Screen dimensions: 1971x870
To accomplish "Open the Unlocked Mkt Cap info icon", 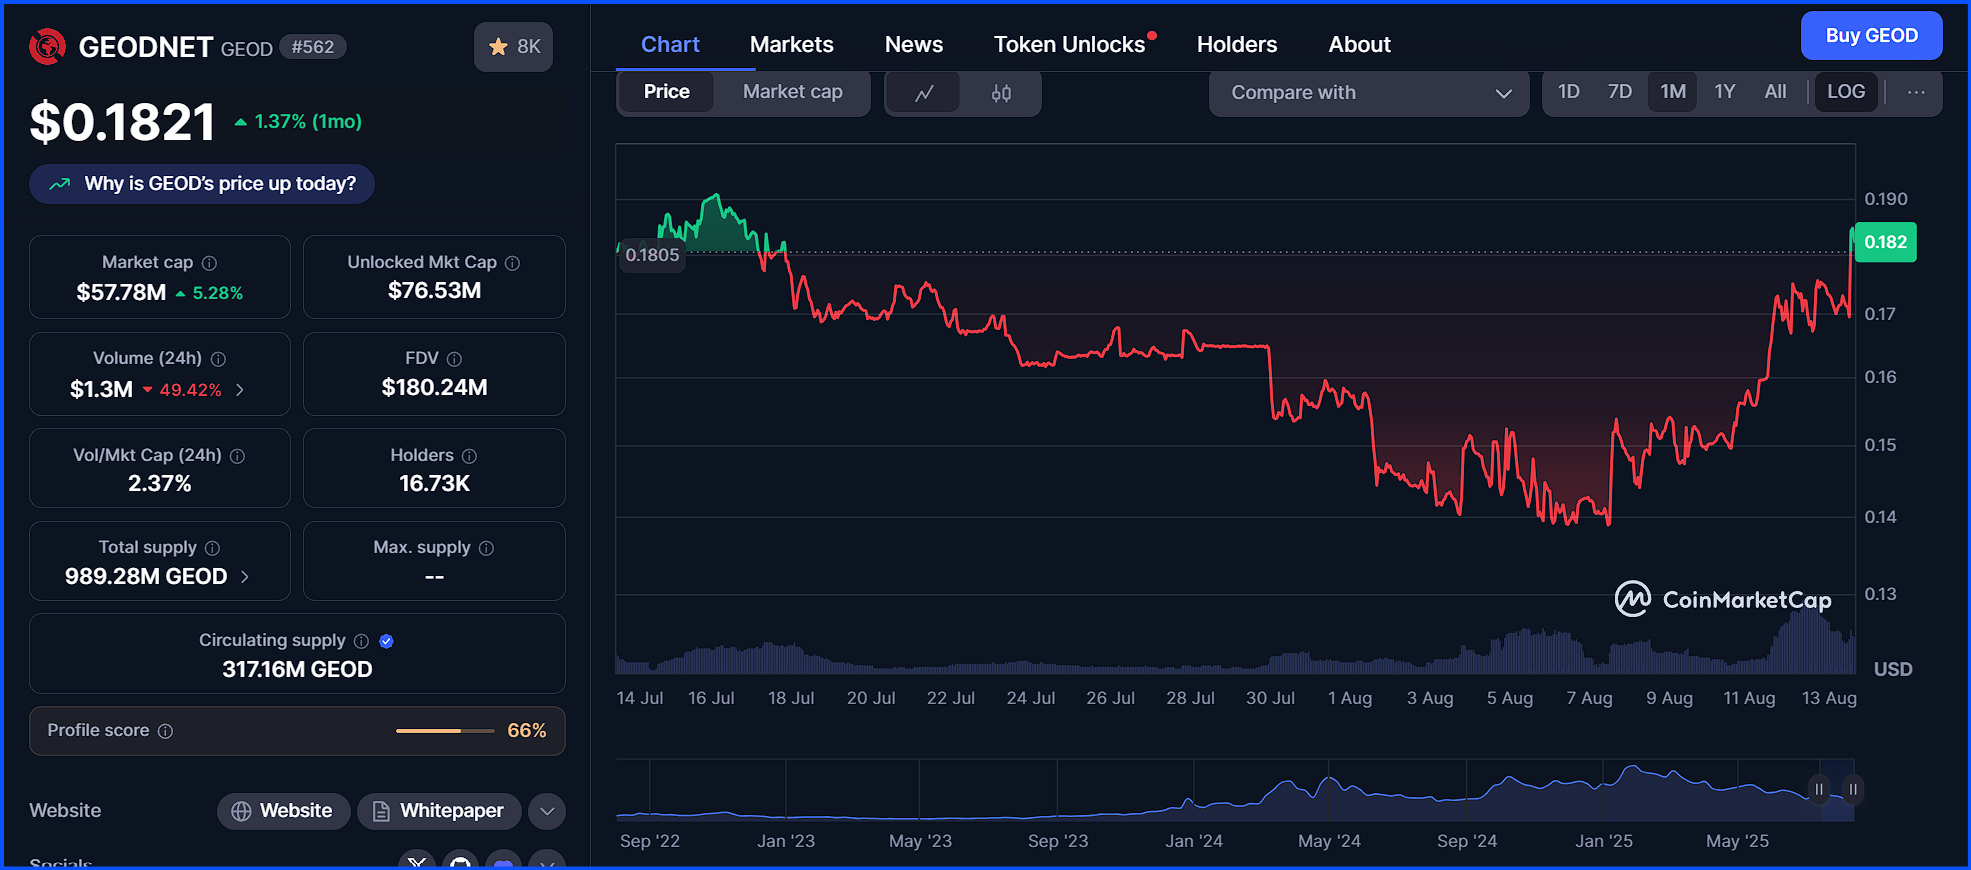I will [512, 263].
